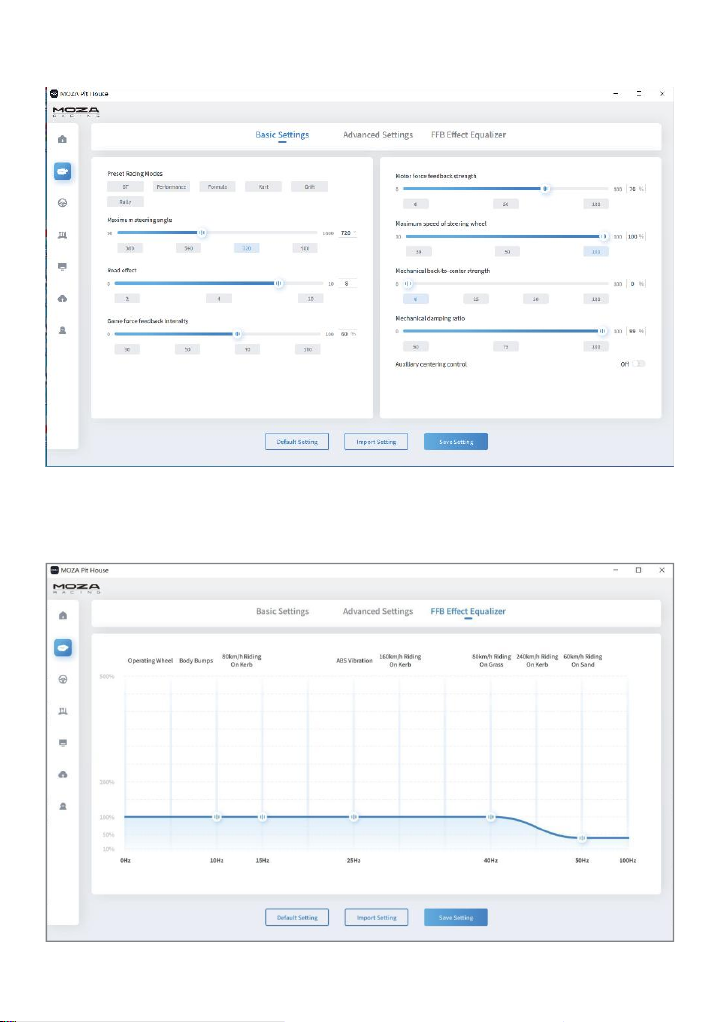The height and width of the screenshot is (1022, 720).
Task: Click Default Setting under the Basic Settings panels
Action: click(297, 442)
